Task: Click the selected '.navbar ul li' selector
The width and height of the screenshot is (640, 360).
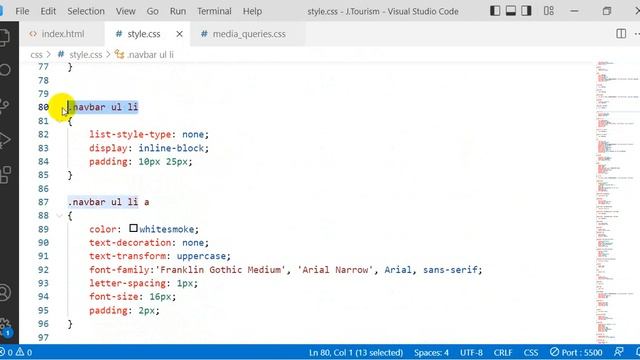Action: [103, 107]
